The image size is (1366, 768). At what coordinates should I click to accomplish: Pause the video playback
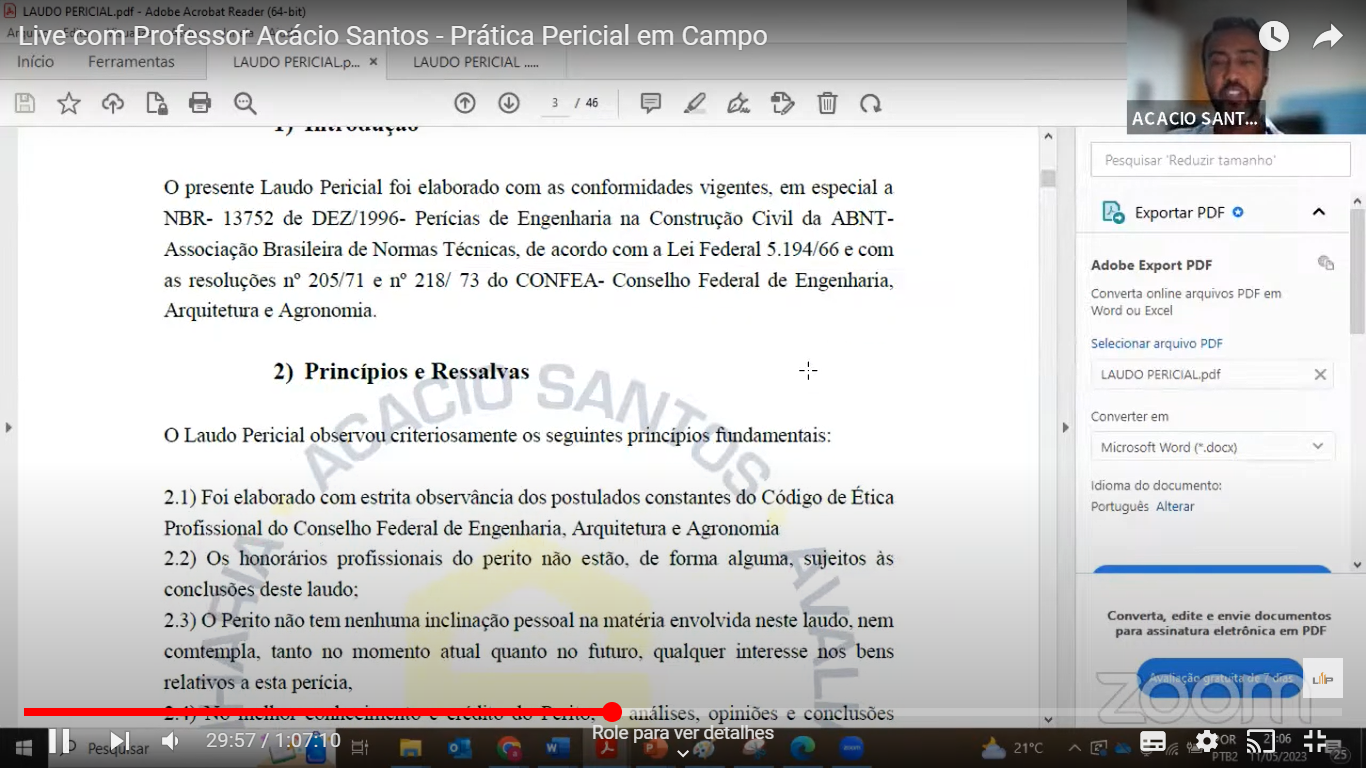pos(59,741)
